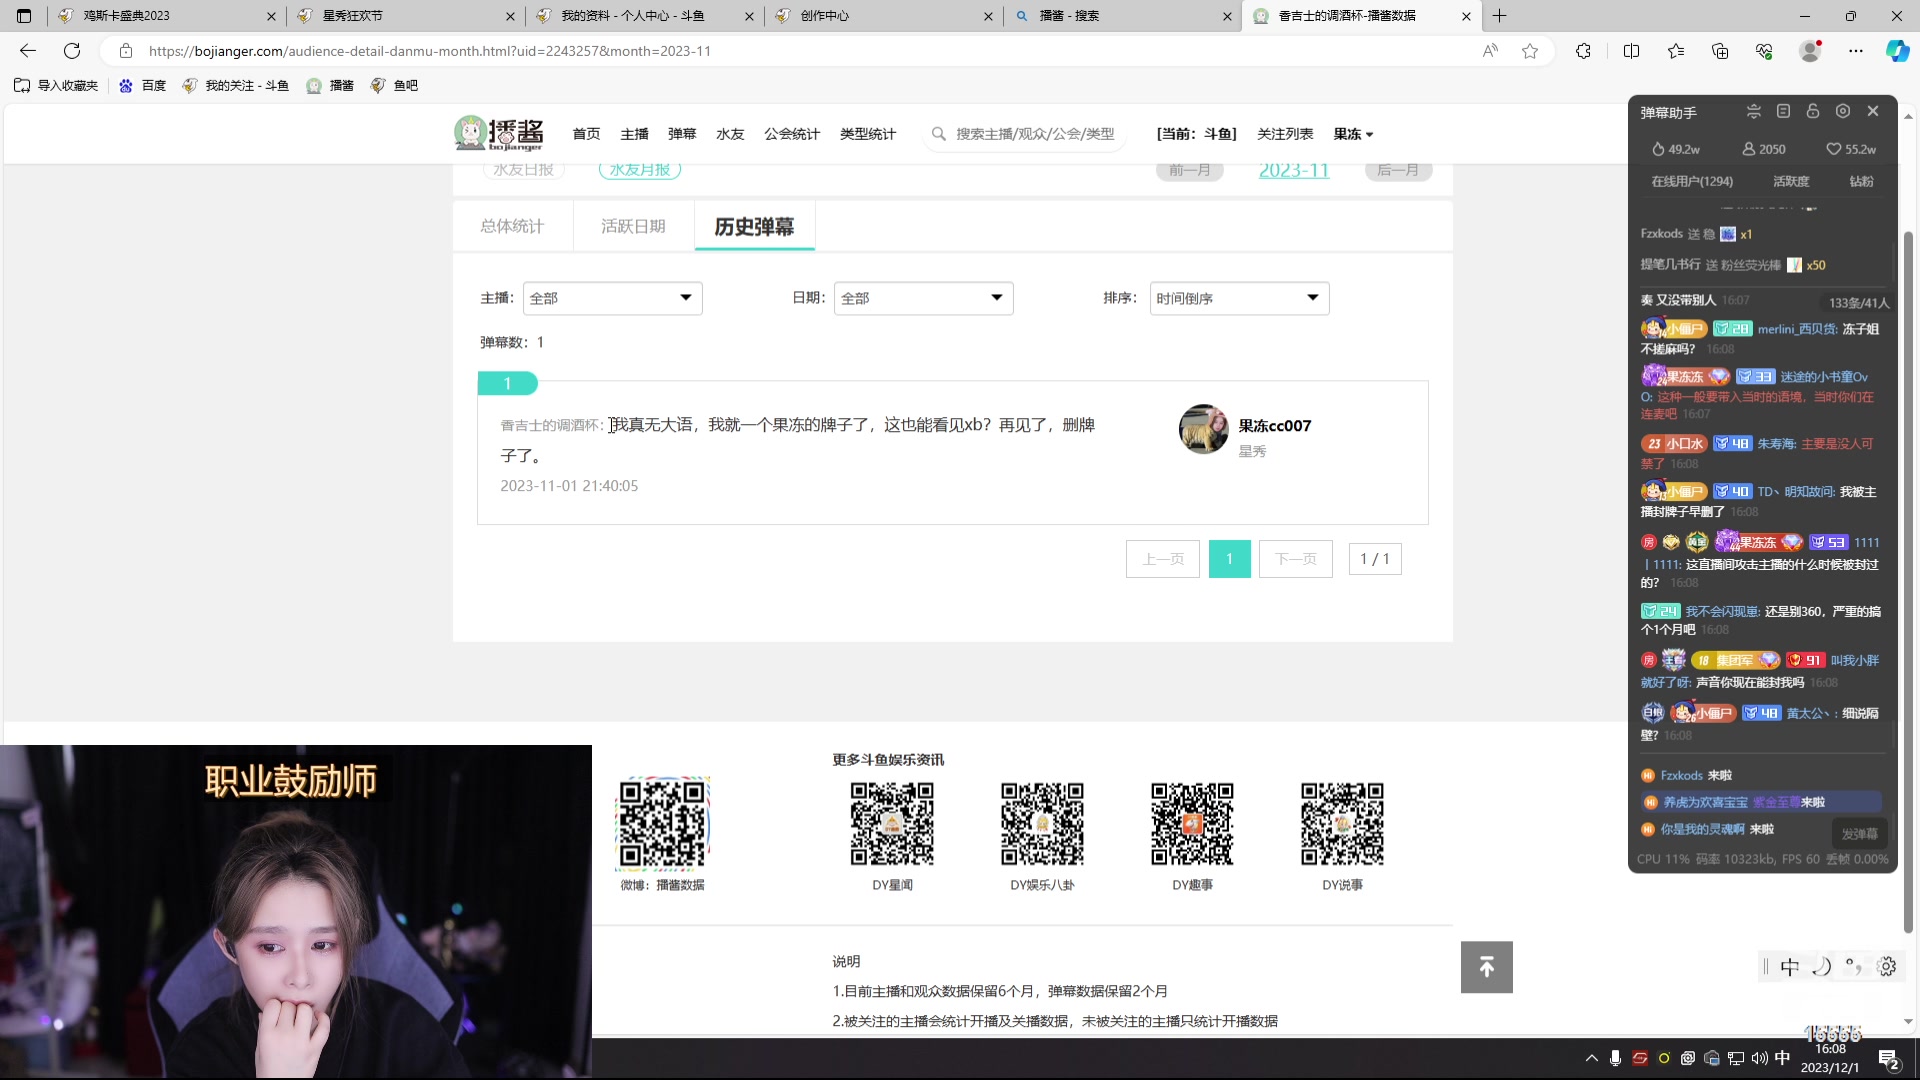The image size is (1920, 1080).
Task: Open the 水友 nav menu item
Action: (730, 134)
